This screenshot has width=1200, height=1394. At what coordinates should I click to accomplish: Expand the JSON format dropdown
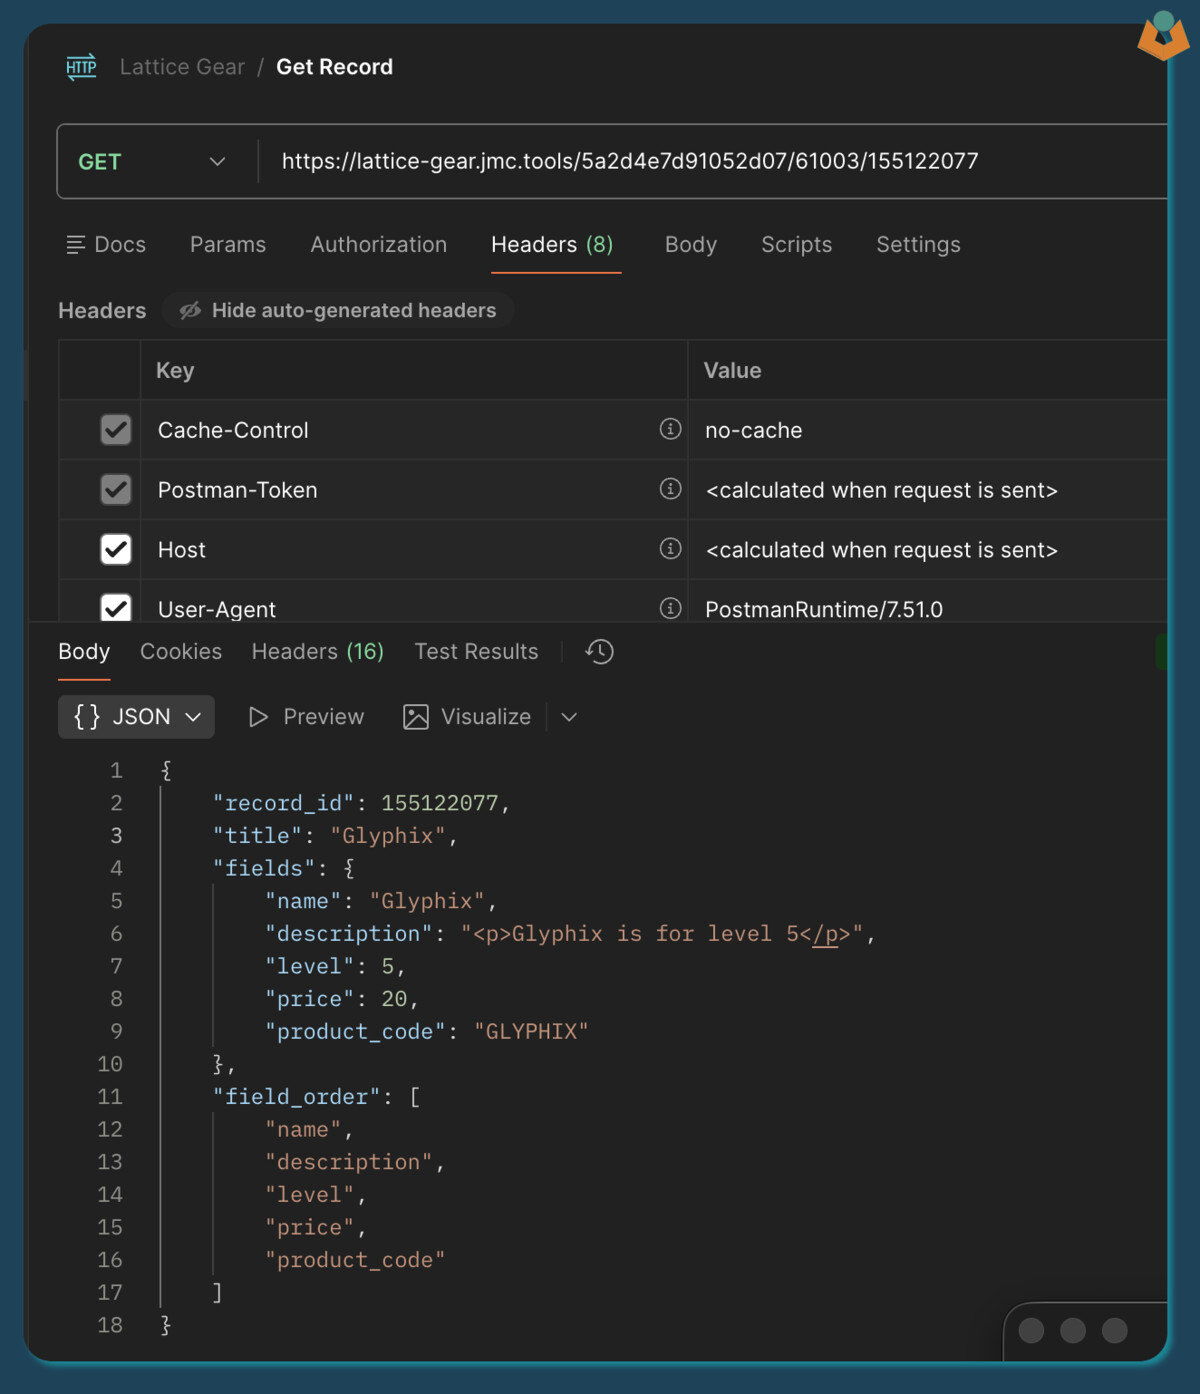point(137,717)
